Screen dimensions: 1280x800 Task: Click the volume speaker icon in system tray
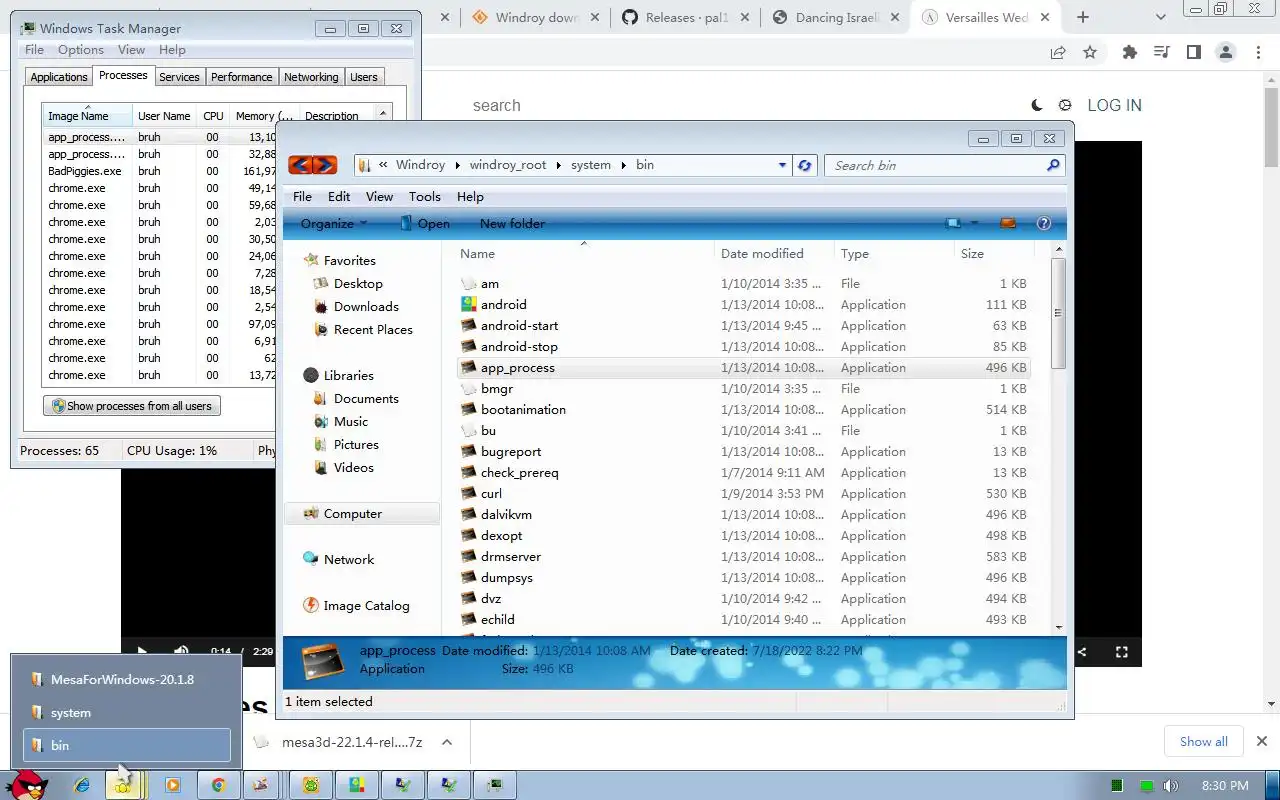click(1171, 786)
